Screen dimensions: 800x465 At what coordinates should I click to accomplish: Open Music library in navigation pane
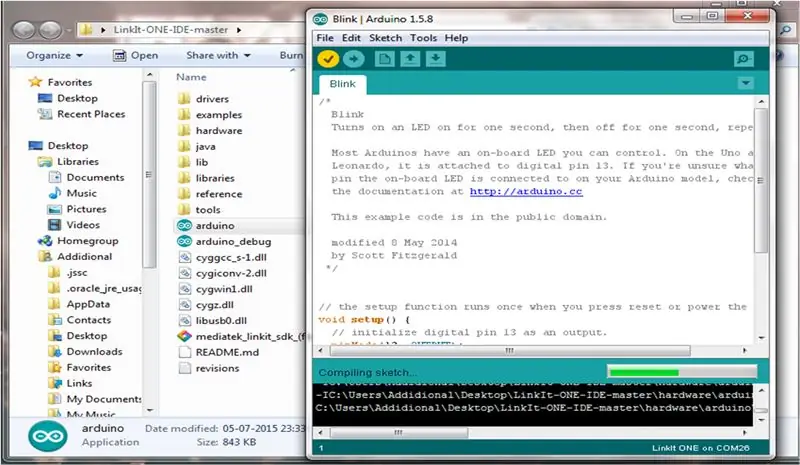tap(72, 193)
